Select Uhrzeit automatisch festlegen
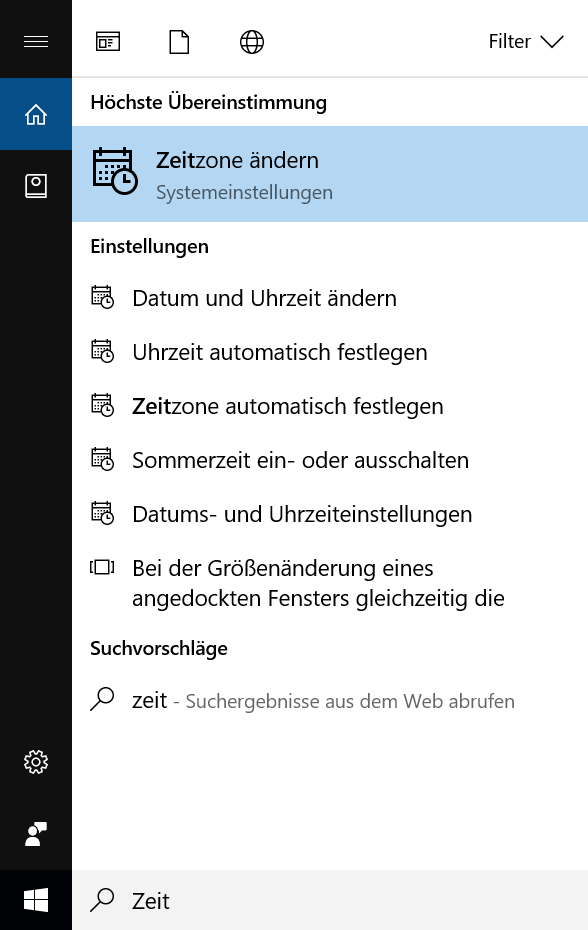Screen dimensions: 588x930 [279, 352]
